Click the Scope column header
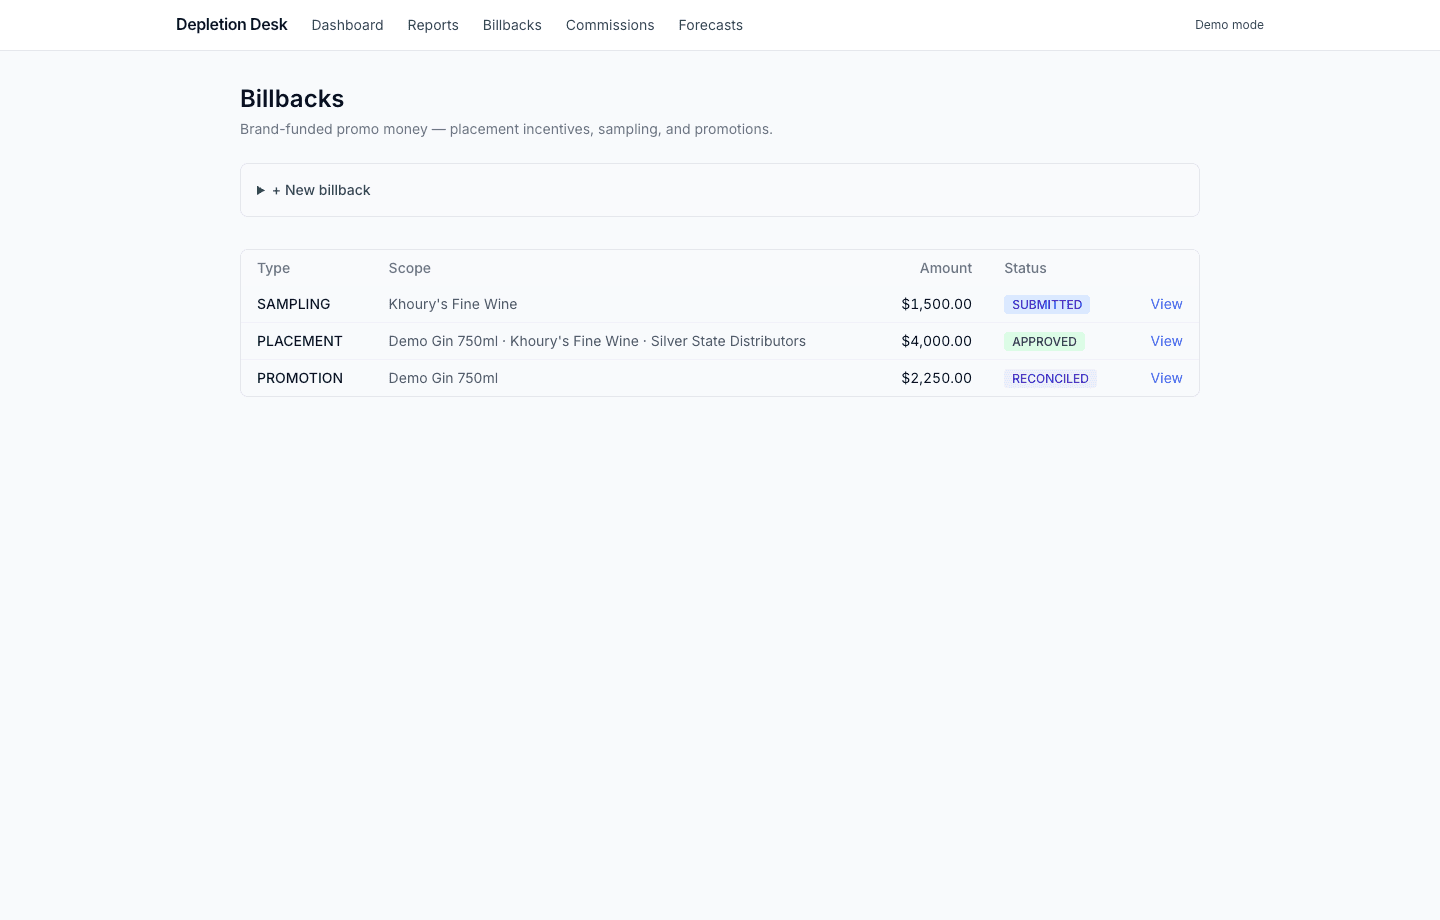Viewport: 1440px width, 920px height. click(409, 268)
